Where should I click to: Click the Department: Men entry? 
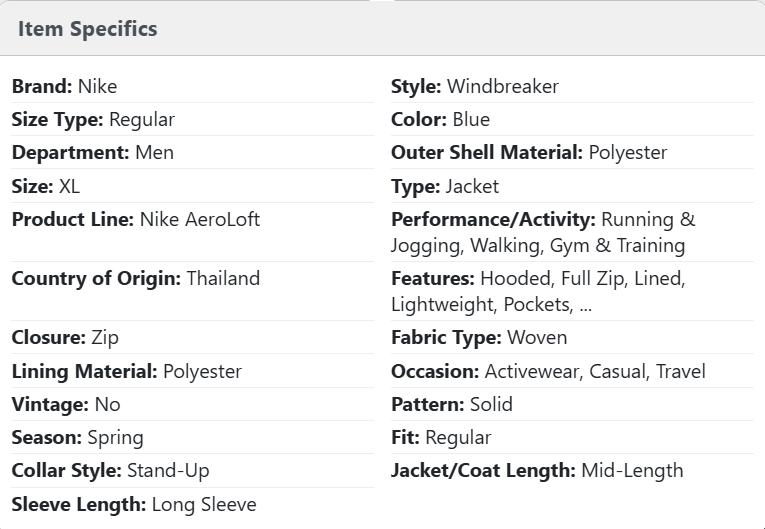pyautogui.click(x=193, y=153)
